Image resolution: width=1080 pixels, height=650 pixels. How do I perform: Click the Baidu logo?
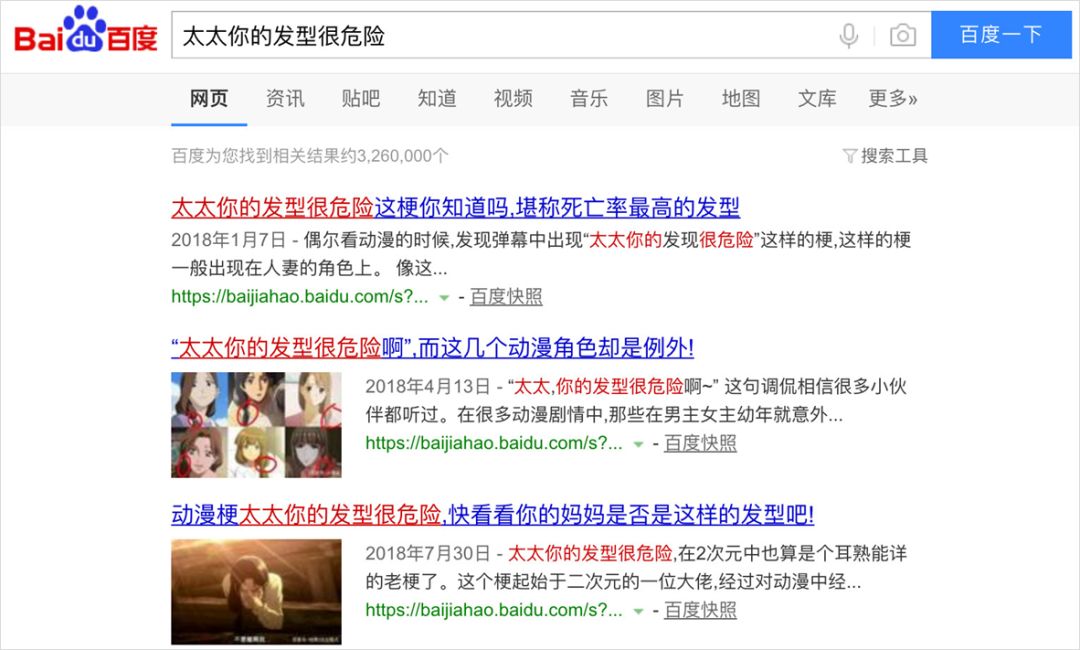85,30
